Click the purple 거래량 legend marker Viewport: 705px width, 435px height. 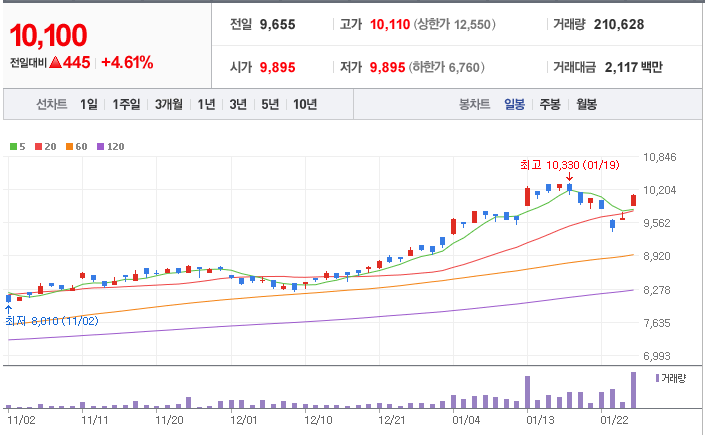(657, 378)
